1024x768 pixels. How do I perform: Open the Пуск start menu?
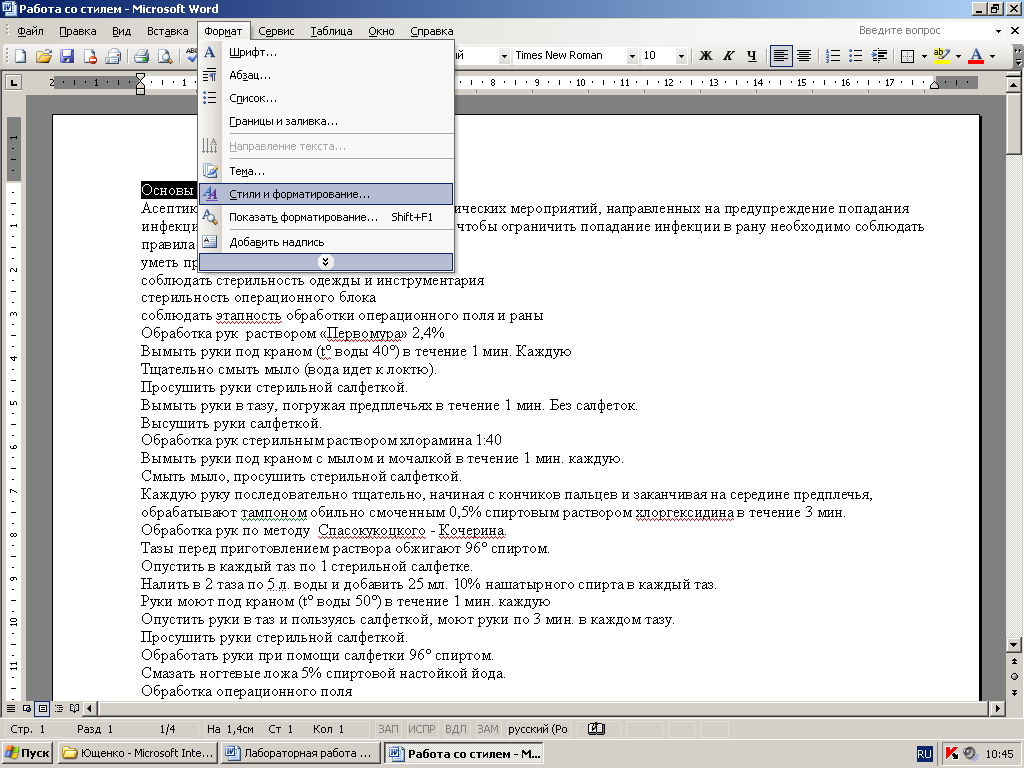pos(27,753)
